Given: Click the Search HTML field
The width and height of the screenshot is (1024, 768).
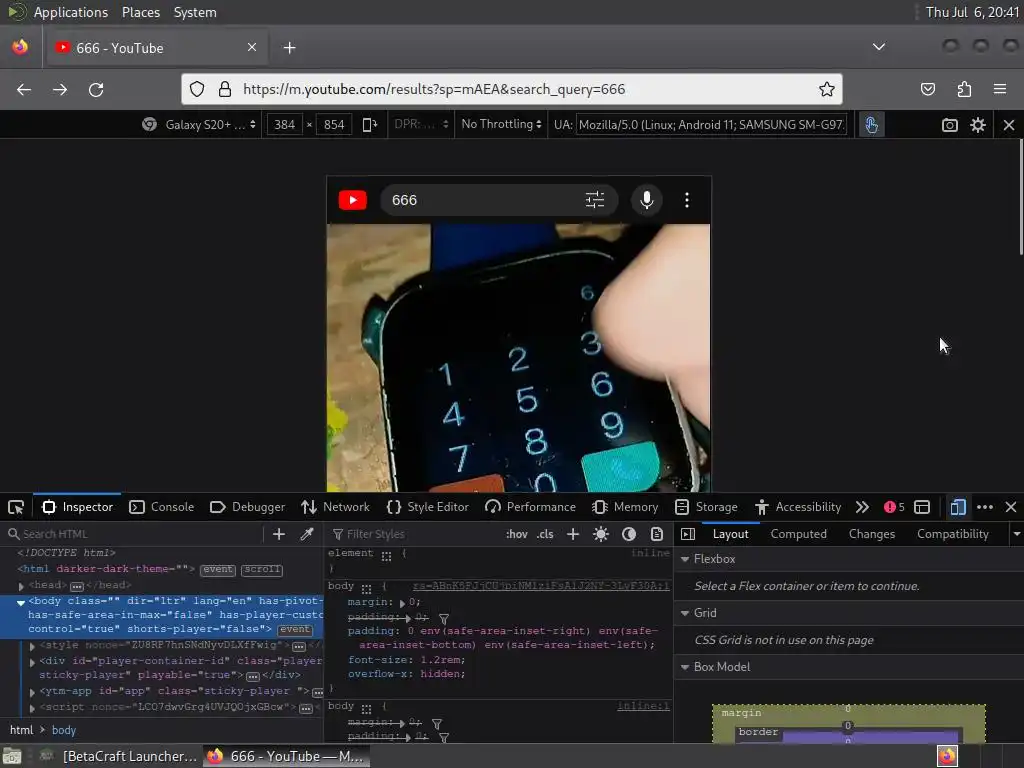Looking at the screenshot, I should tap(135, 534).
